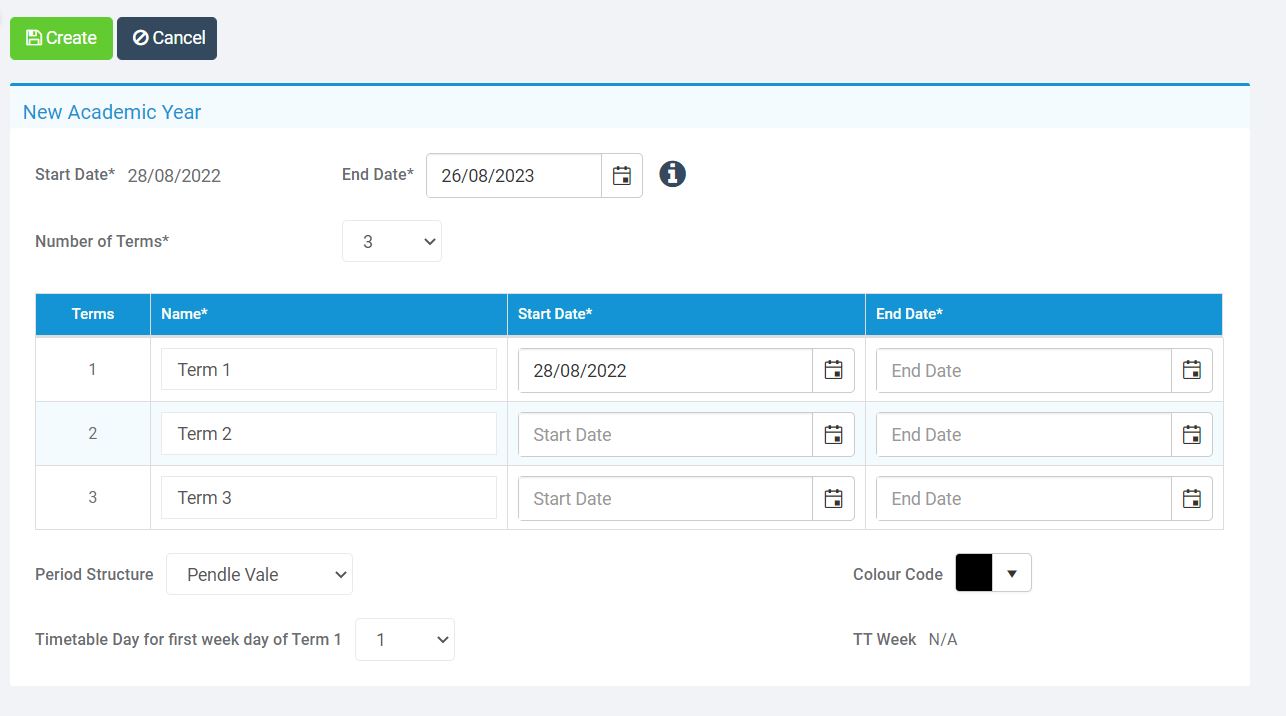The width and height of the screenshot is (1286, 716).
Task: Open the calendar picker for Term 3 Start Date
Action: [x=833, y=498]
